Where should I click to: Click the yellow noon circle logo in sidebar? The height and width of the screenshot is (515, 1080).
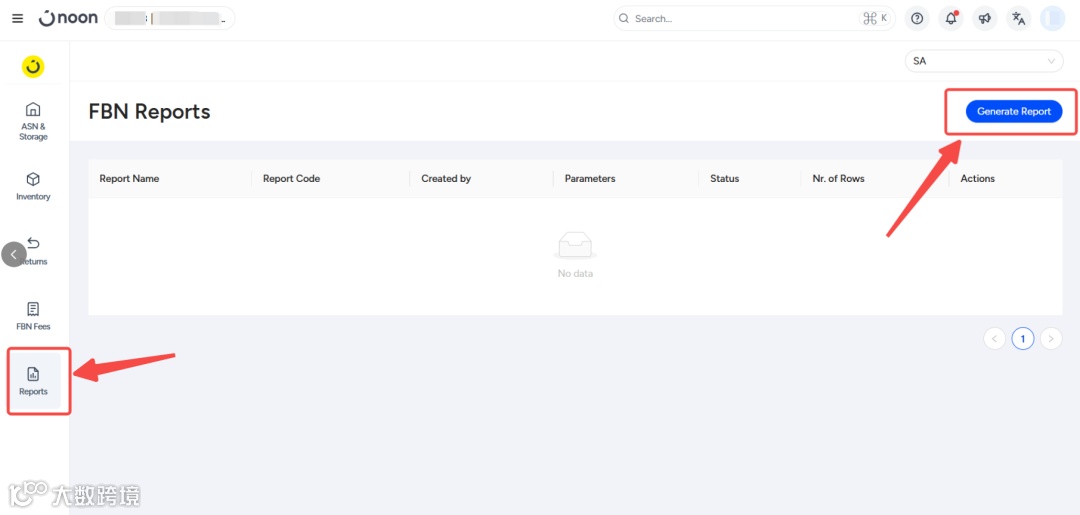pyautogui.click(x=33, y=67)
